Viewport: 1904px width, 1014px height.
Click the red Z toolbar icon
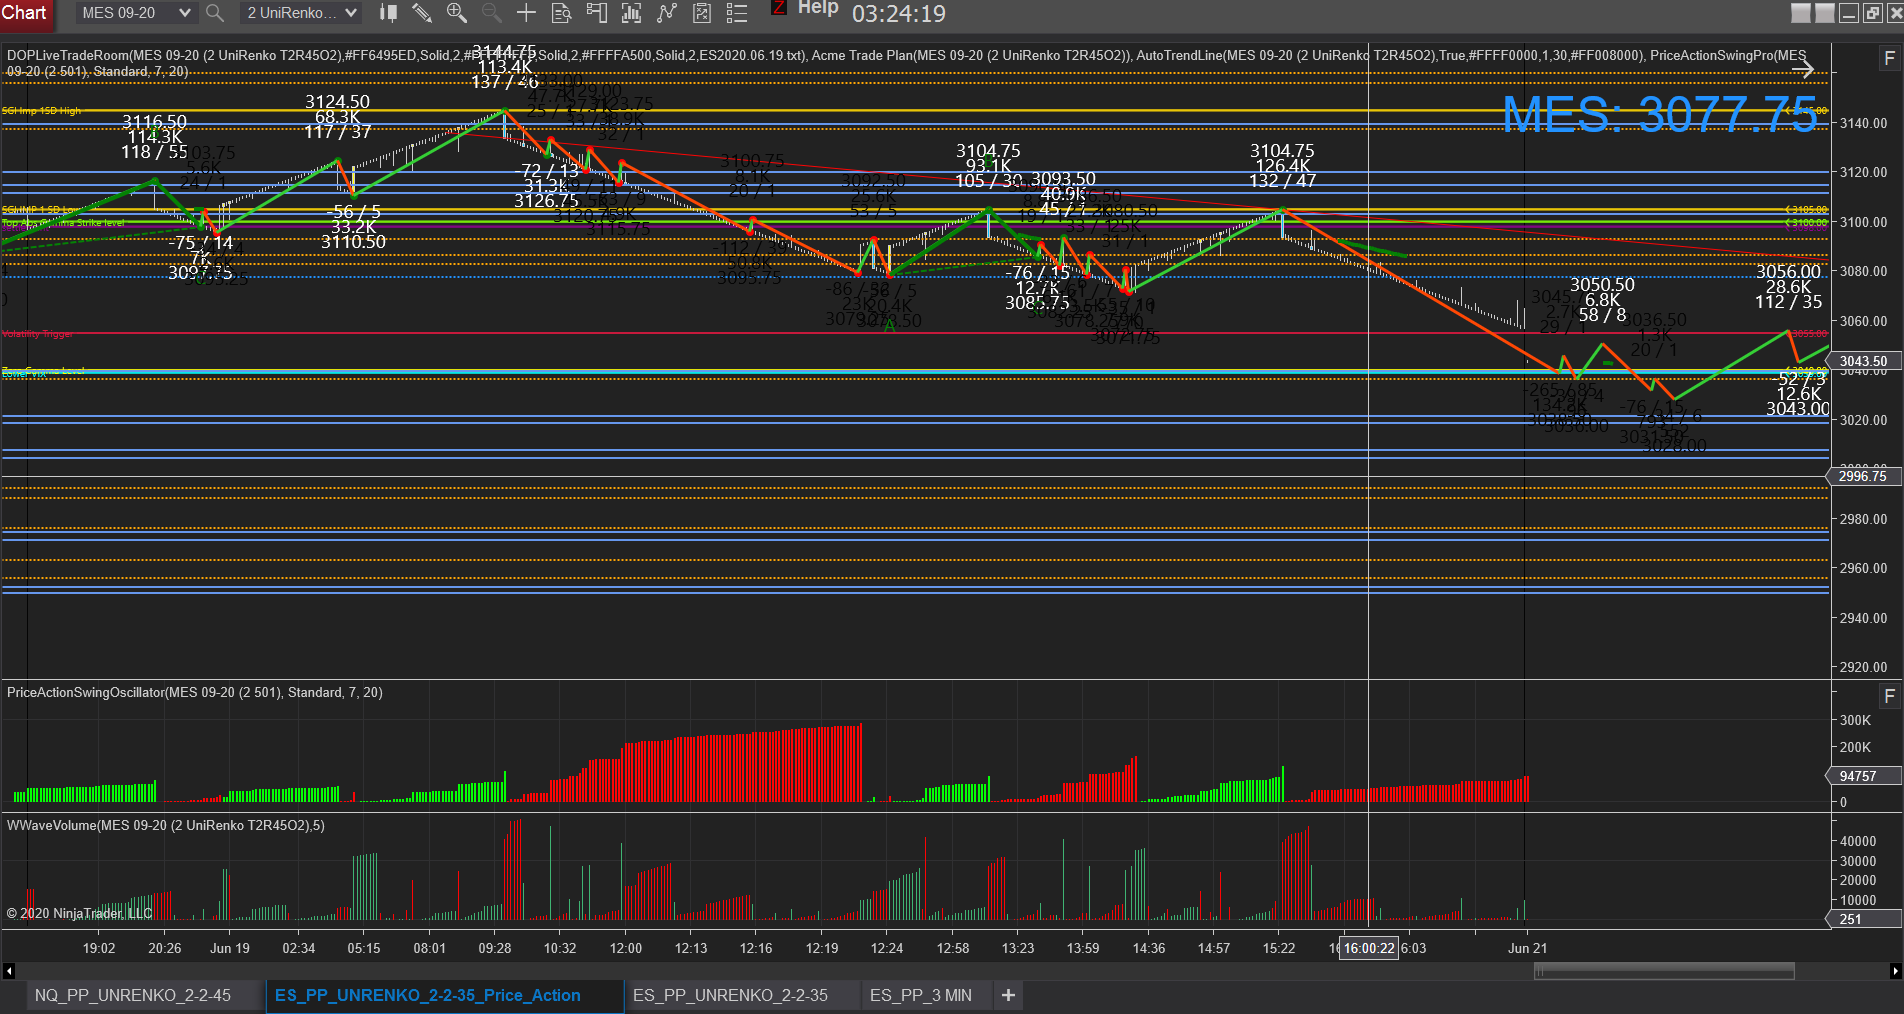pos(779,7)
